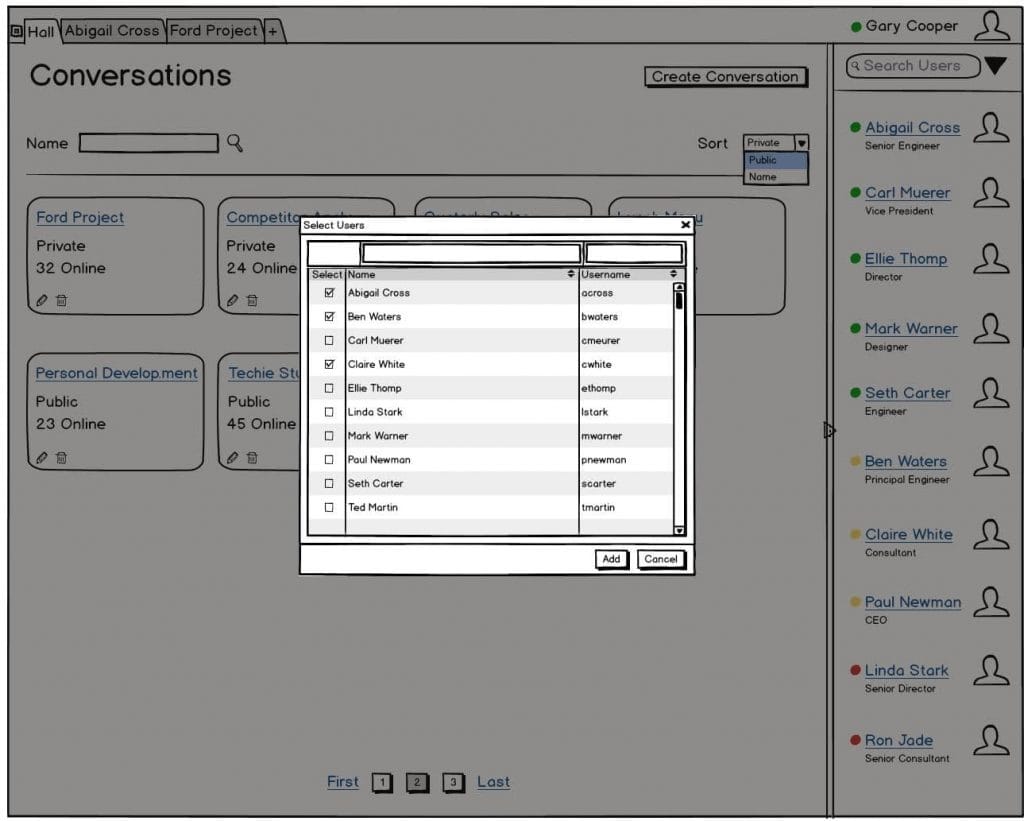Click the conversation Name search field
The width and height of the screenshot is (1024, 821).
click(x=148, y=143)
